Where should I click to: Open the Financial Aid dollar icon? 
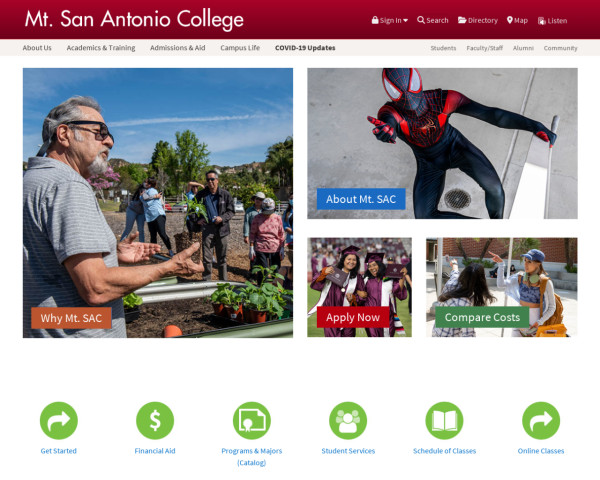155,420
